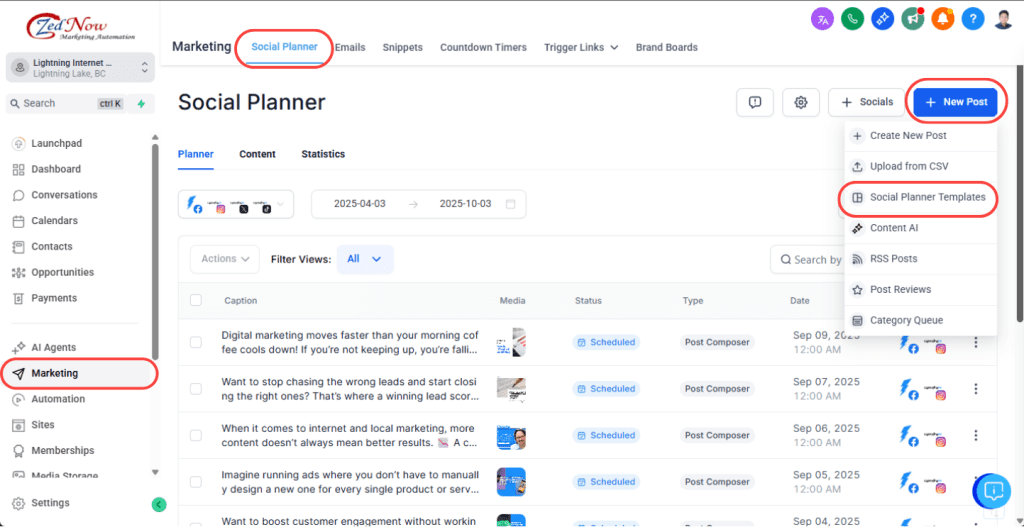Click the green phone dialer icon
1024x527 pixels.
click(853, 18)
